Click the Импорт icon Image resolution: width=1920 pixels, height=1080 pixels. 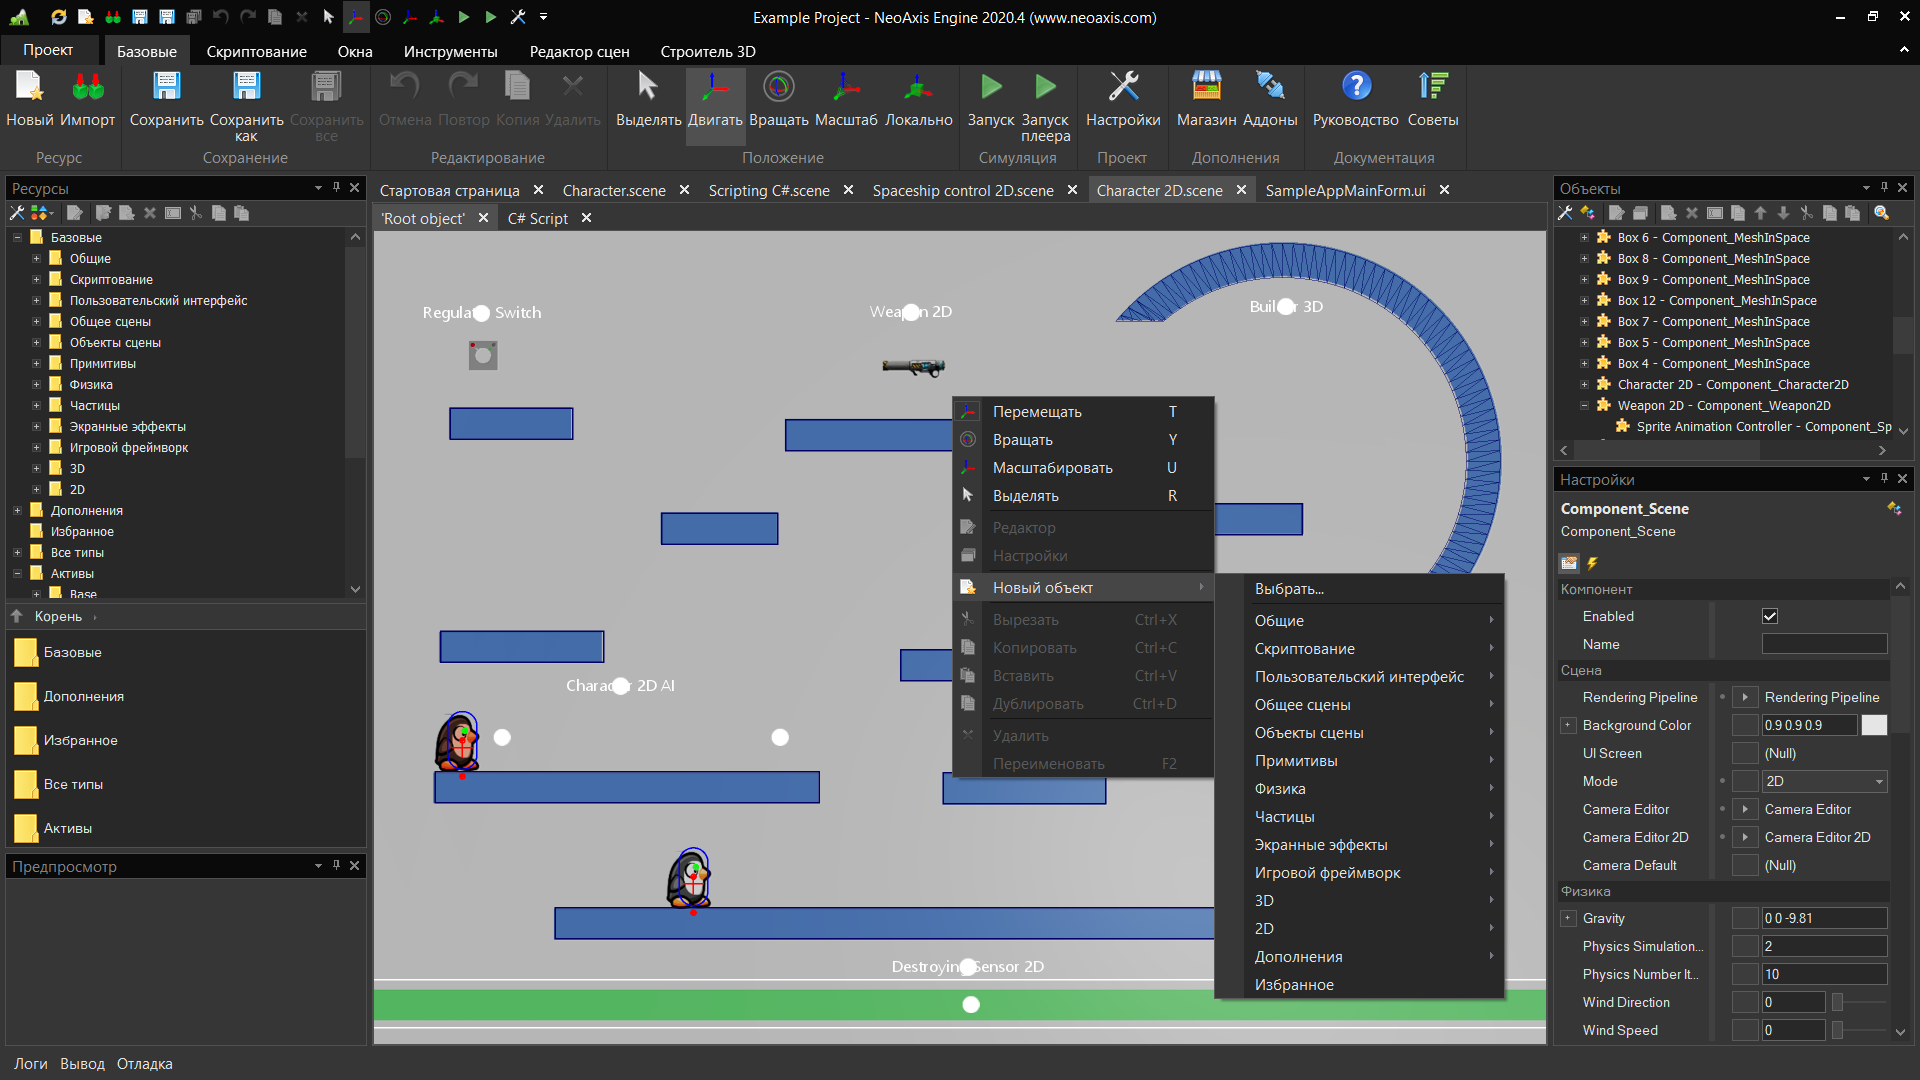tap(88, 98)
